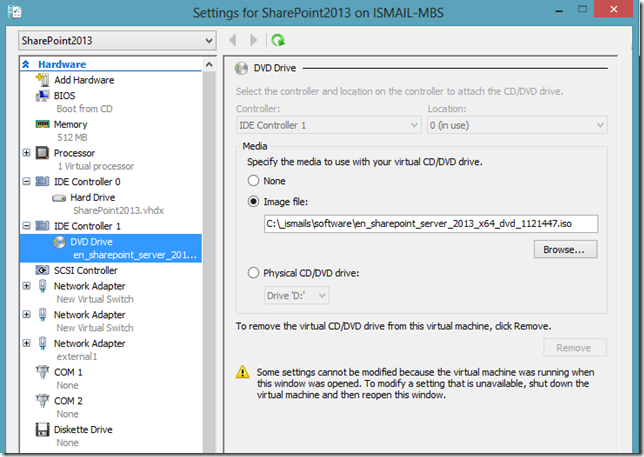
Task: Click the Add Hardware icon
Action: point(42,79)
